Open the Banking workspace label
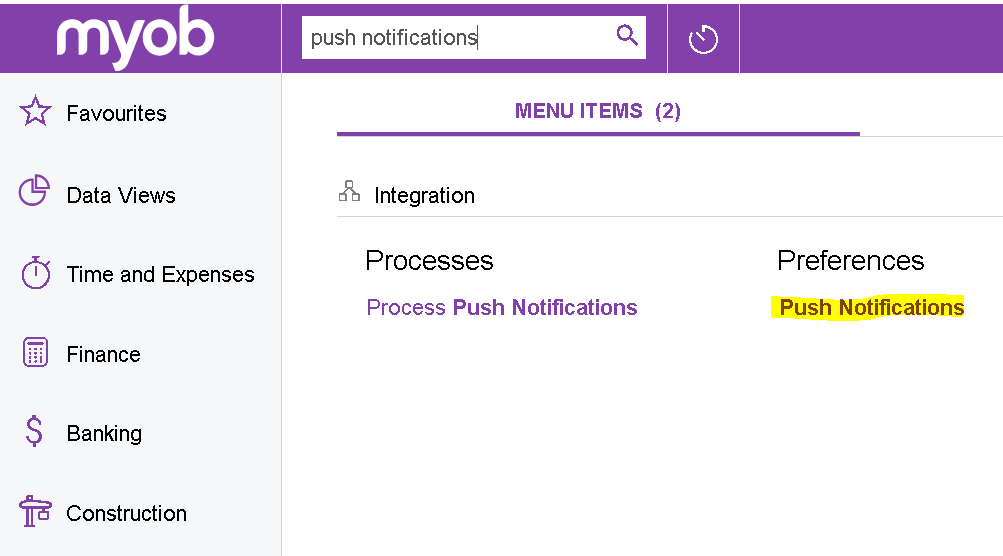 [104, 434]
